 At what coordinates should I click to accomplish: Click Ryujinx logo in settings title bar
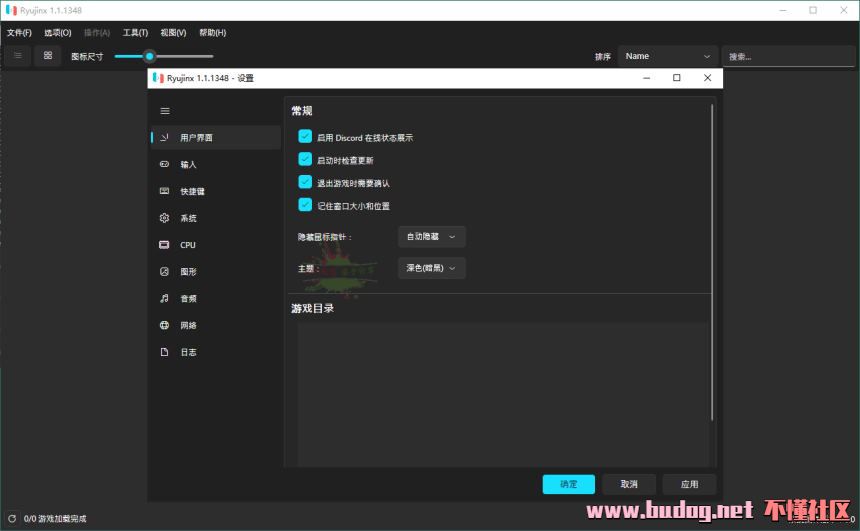click(x=158, y=78)
